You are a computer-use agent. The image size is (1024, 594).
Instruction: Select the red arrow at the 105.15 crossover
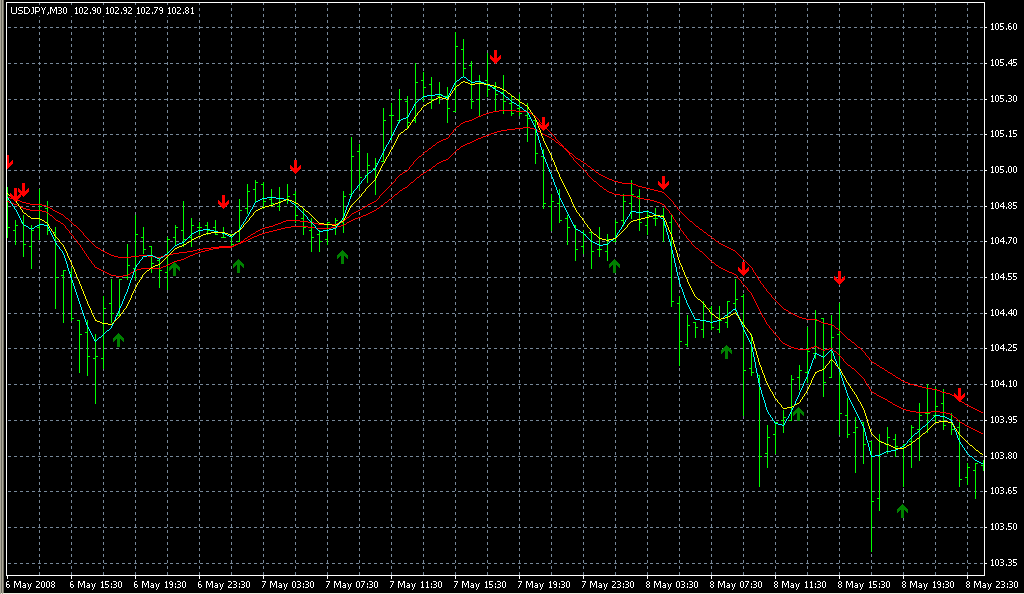[x=543, y=124]
